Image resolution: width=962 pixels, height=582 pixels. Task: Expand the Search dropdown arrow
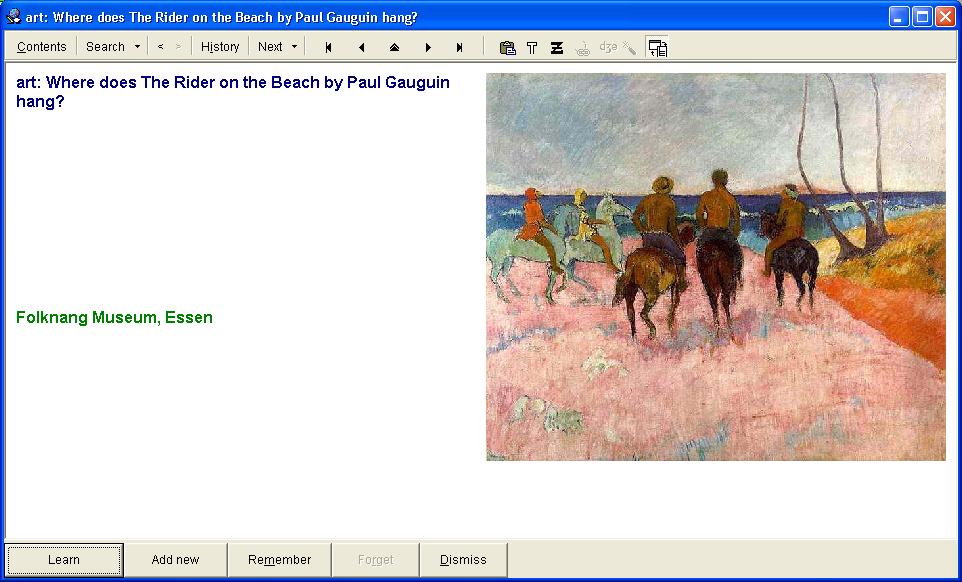coord(137,47)
